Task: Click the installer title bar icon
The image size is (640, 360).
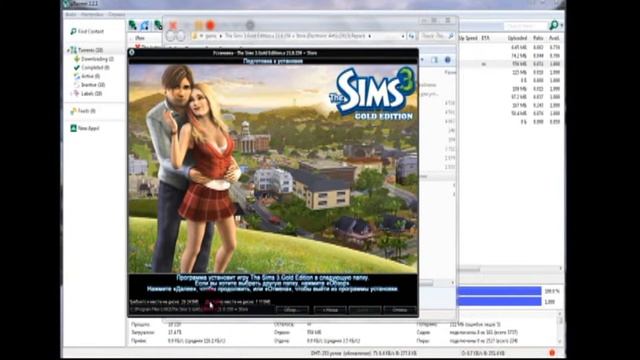Action: [132, 52]
